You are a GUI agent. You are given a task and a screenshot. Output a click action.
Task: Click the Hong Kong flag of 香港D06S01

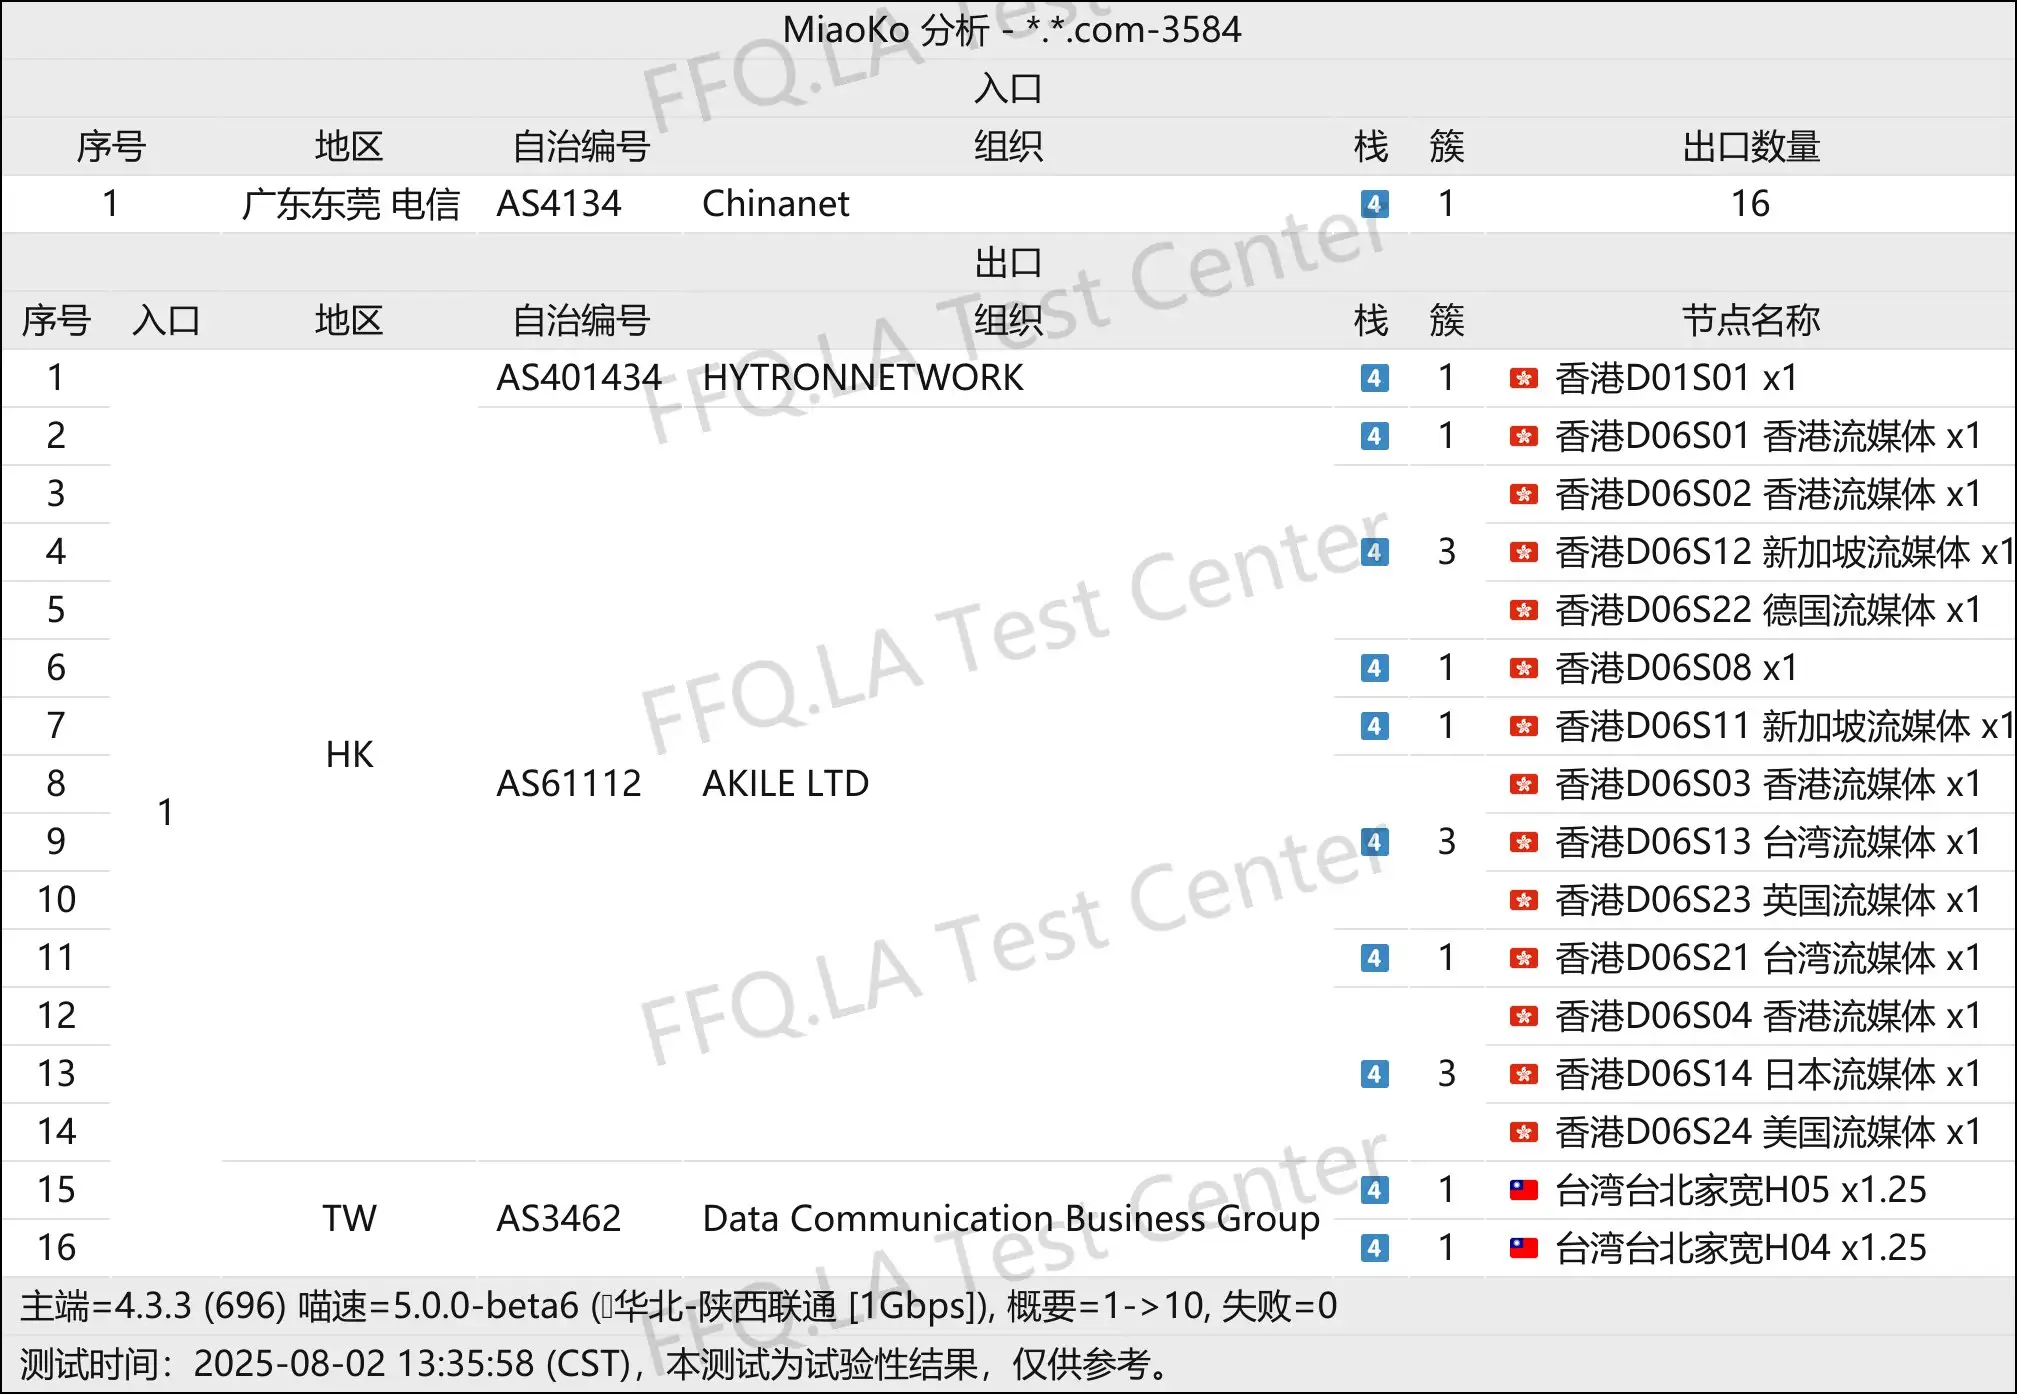click(x=1523, y=436)
